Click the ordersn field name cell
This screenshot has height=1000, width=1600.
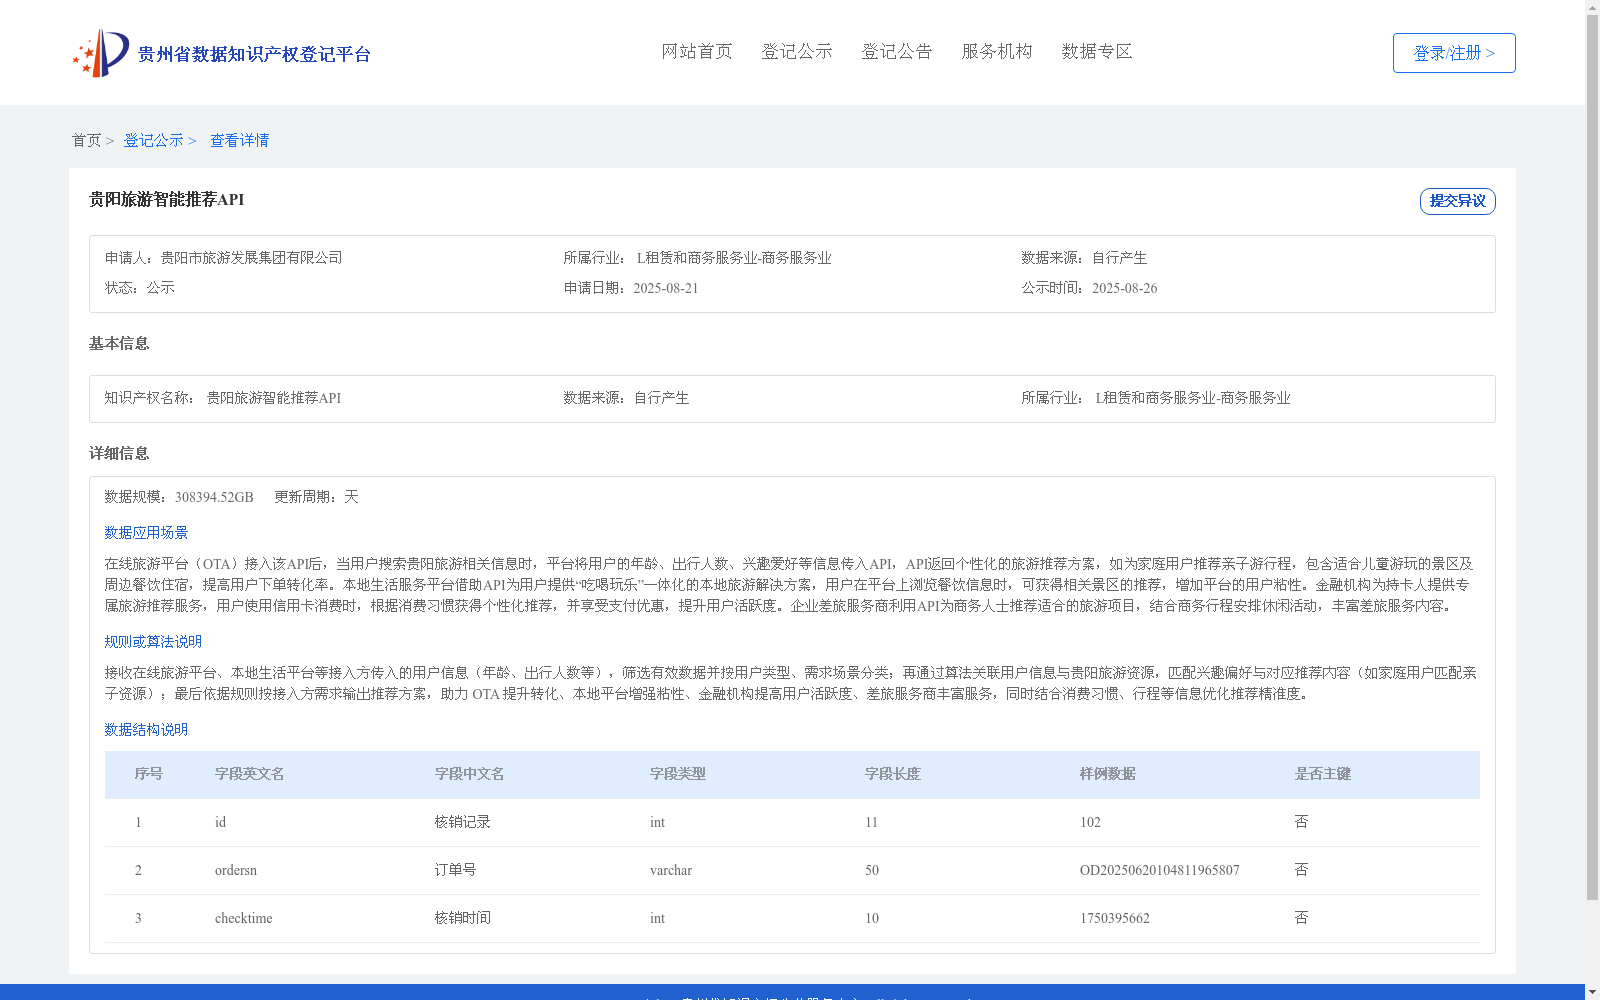click(236, 870)
